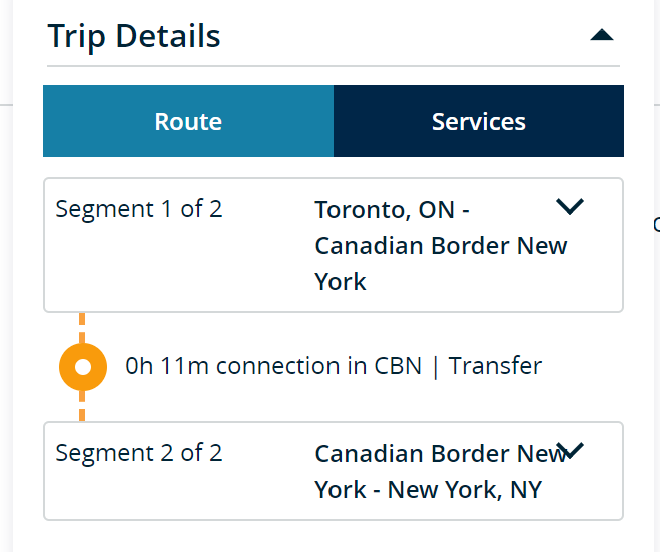Expand Segment 2 of 2 chevron
The height and width of the screenshot is (552, 660).
tap(574, 451)
